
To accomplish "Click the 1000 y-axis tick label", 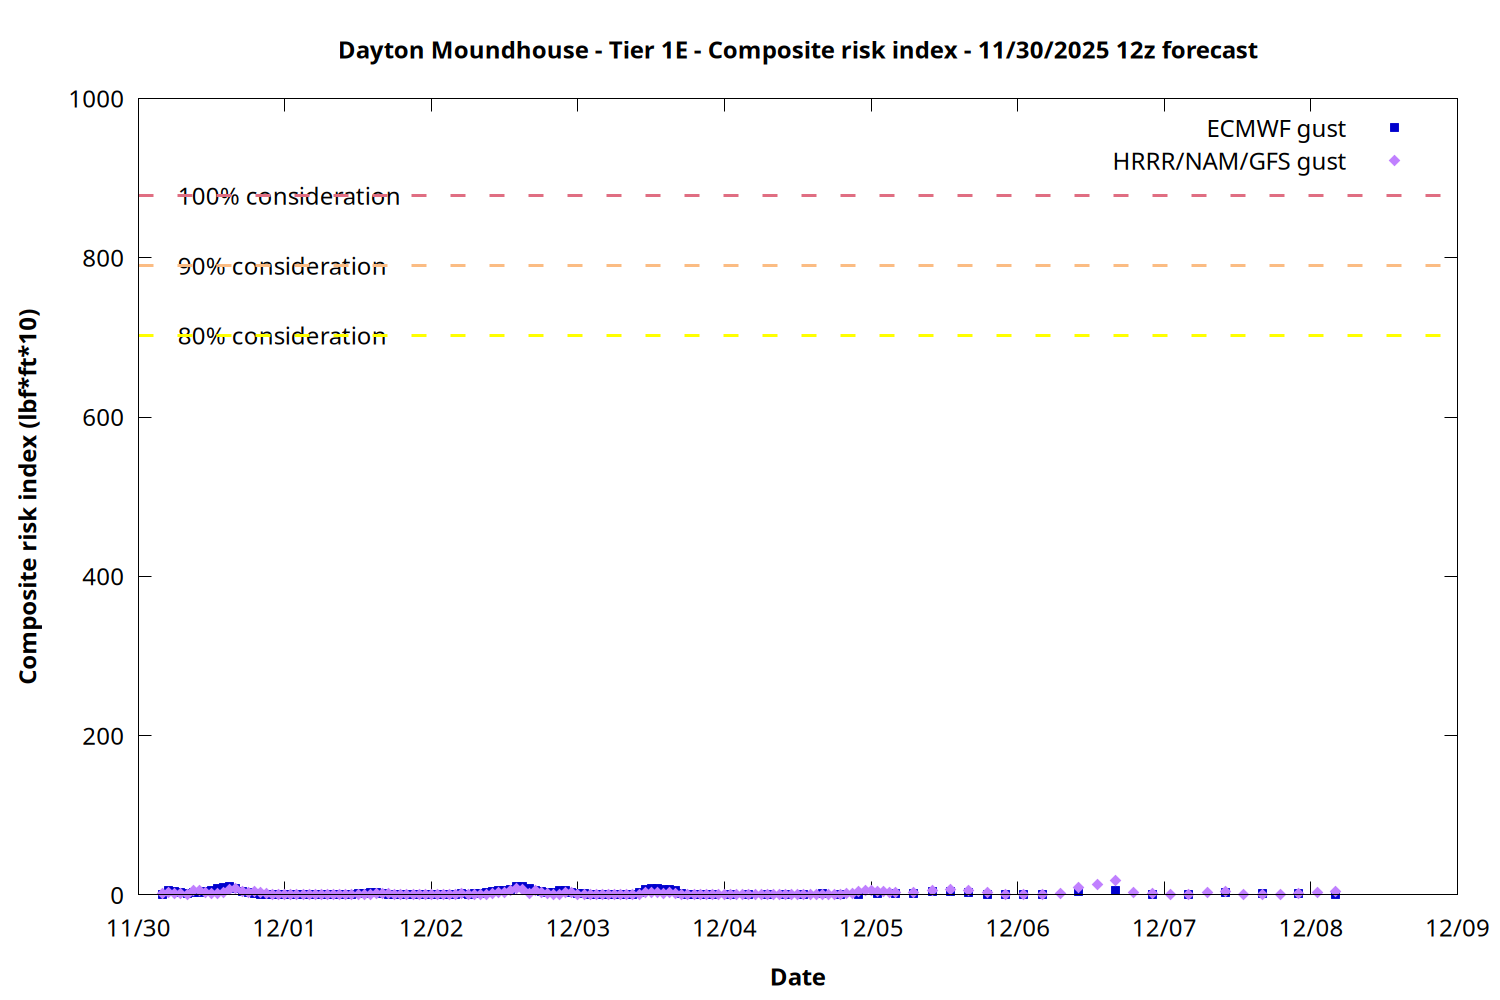I will (96, 100).
